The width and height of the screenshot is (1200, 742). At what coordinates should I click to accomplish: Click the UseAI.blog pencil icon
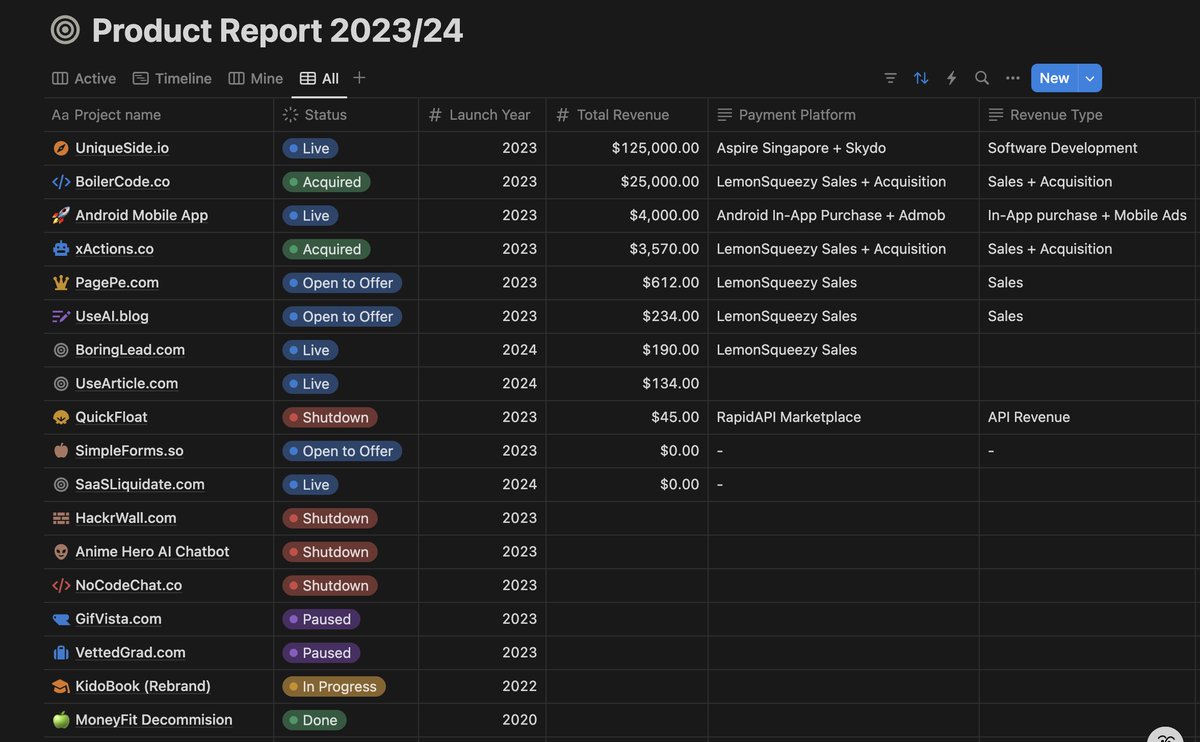pyautogui.click(x=61, y=316)
